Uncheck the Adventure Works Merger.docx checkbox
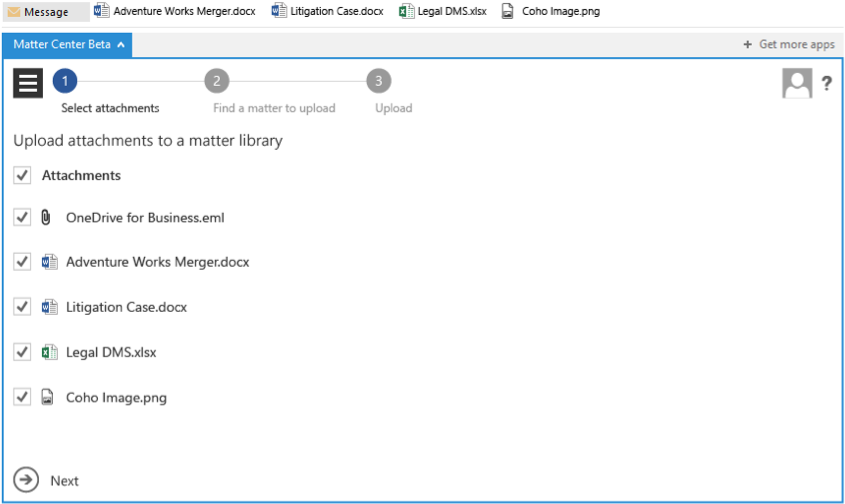845x504 pixels. [x=22, y=262]
